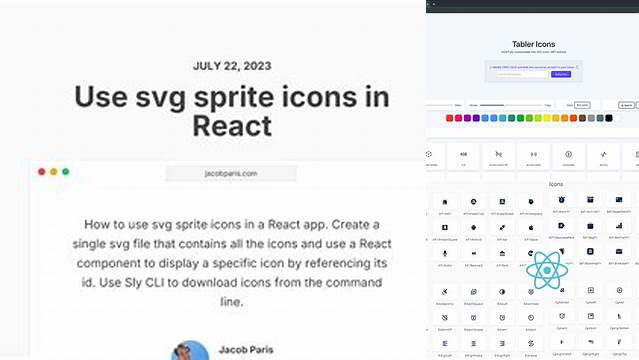Select the outlined clock icon
This screenshot has width=639, height=360.
coord(531,318)
